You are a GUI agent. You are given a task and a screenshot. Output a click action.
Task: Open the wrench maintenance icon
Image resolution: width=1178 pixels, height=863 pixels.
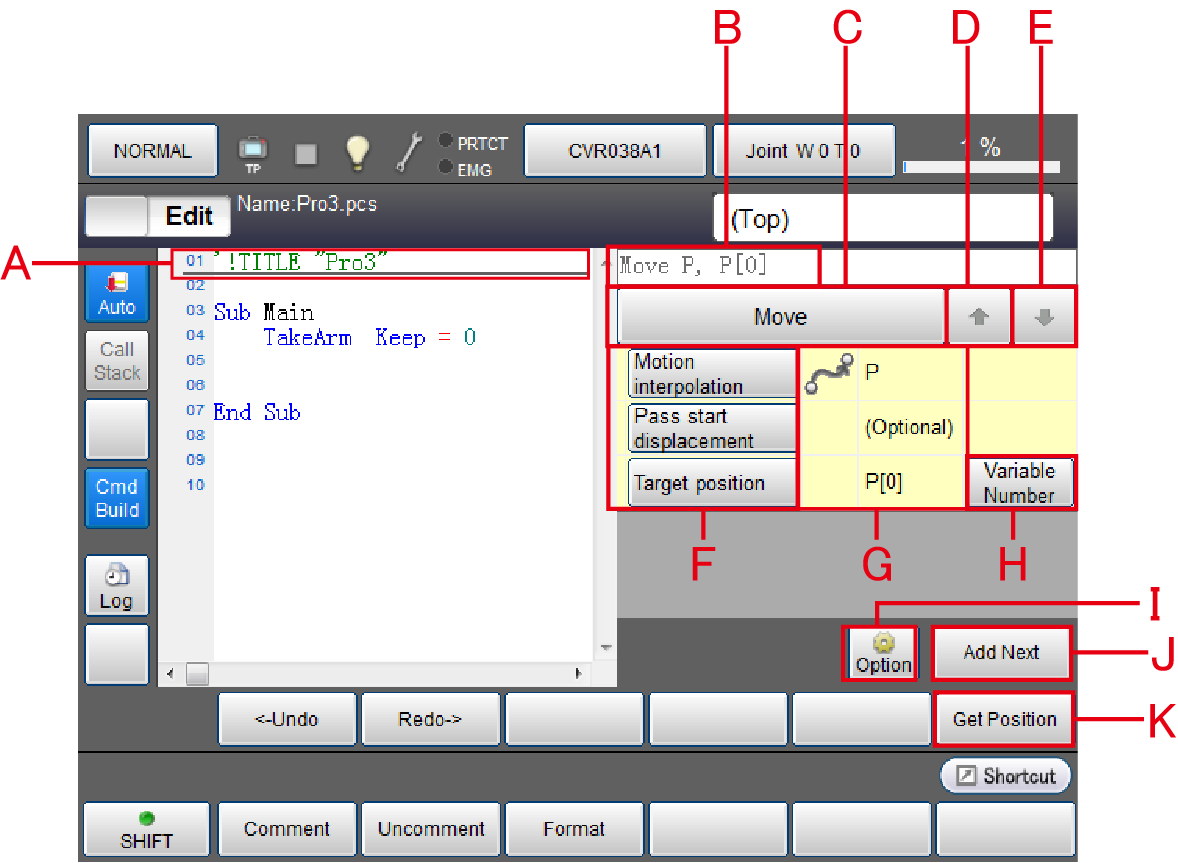[x=409, y=152]
